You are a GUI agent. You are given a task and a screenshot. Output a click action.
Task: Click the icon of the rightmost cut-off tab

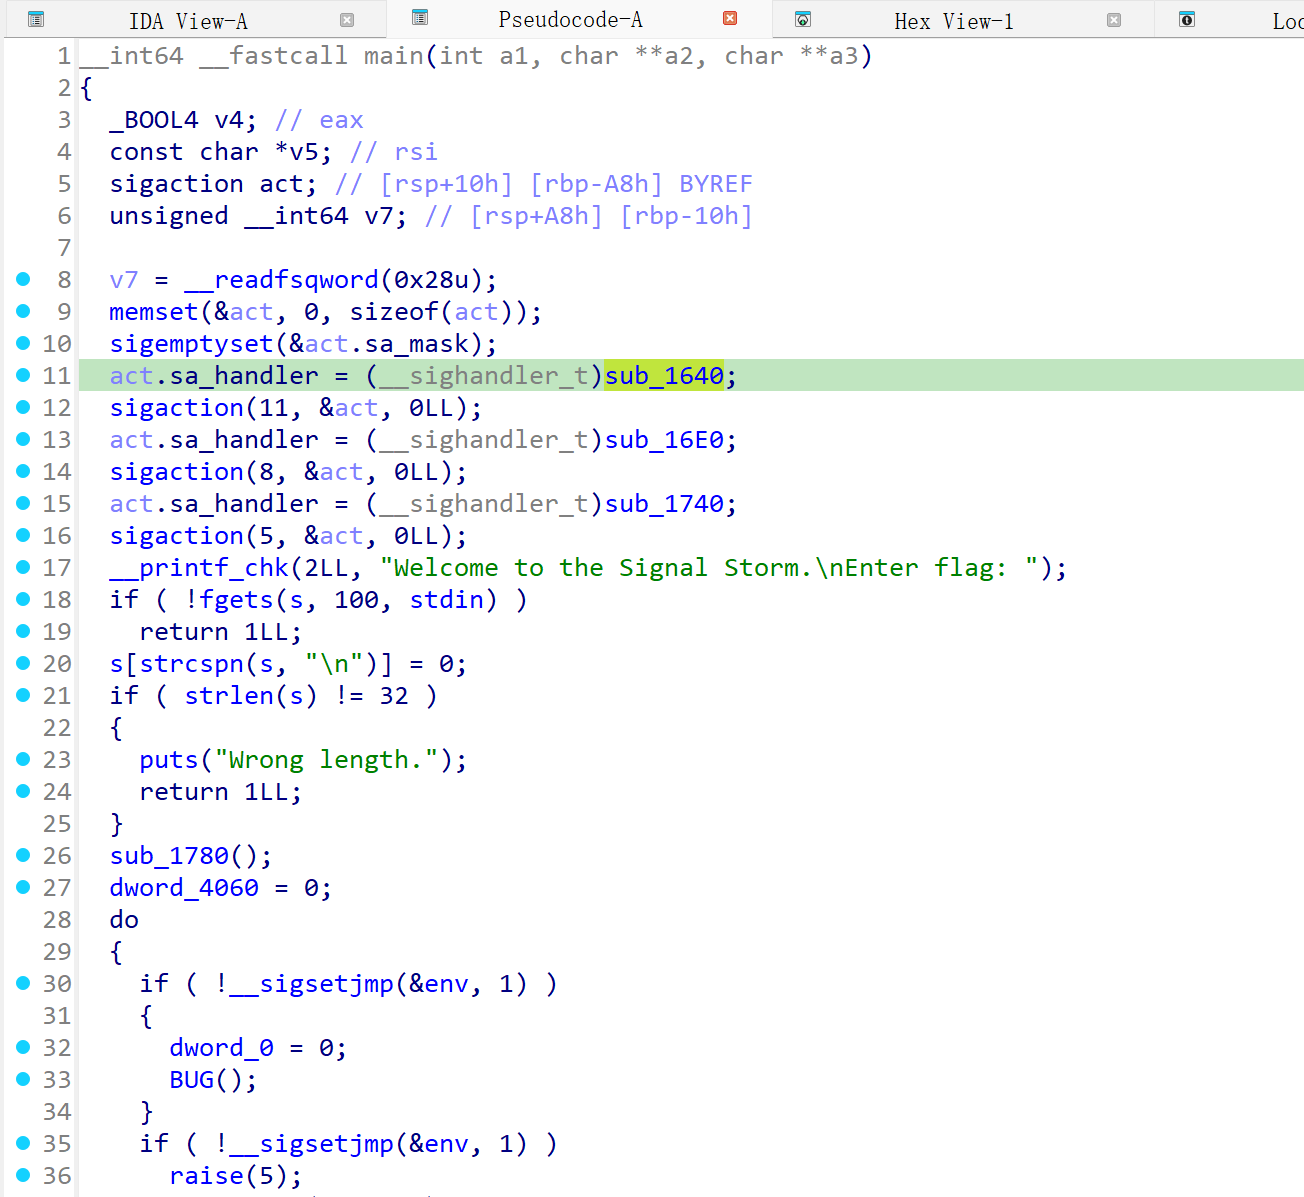[1187, 19]
